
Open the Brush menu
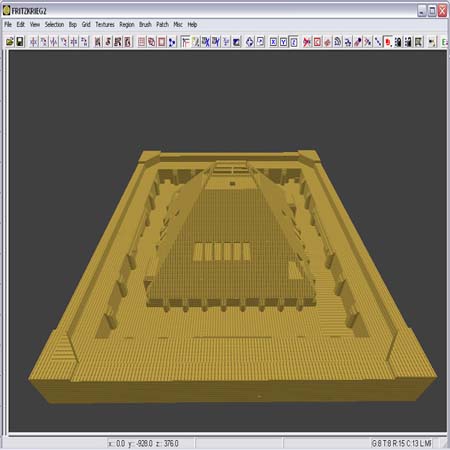145,24
